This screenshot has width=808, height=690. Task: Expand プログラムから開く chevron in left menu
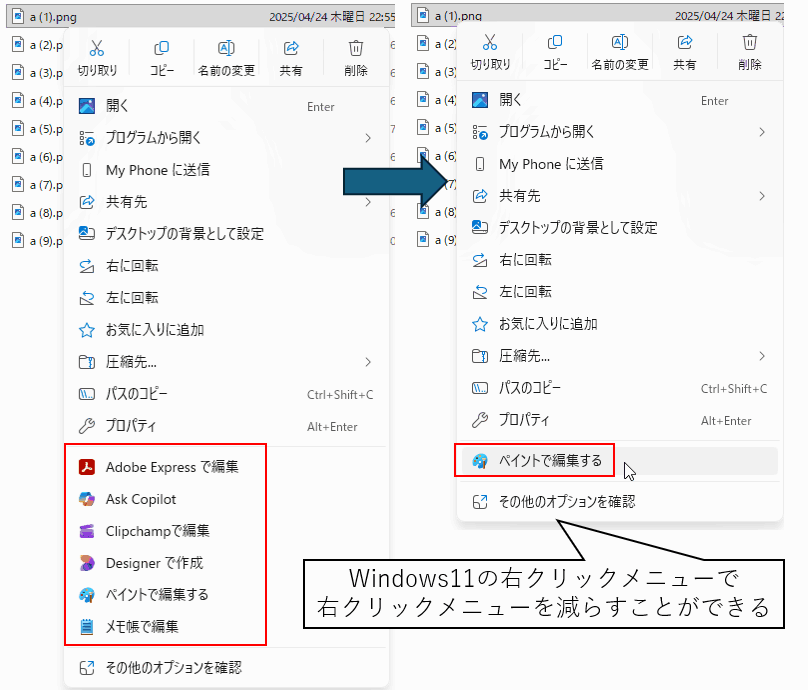(368, 138)
